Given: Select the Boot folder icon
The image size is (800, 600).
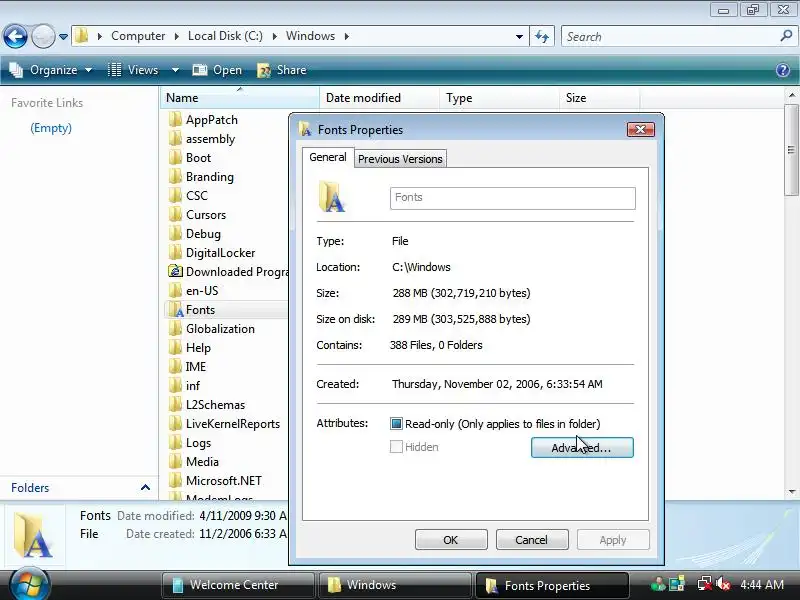Looking at the screenshot, I should coord(175,157).
